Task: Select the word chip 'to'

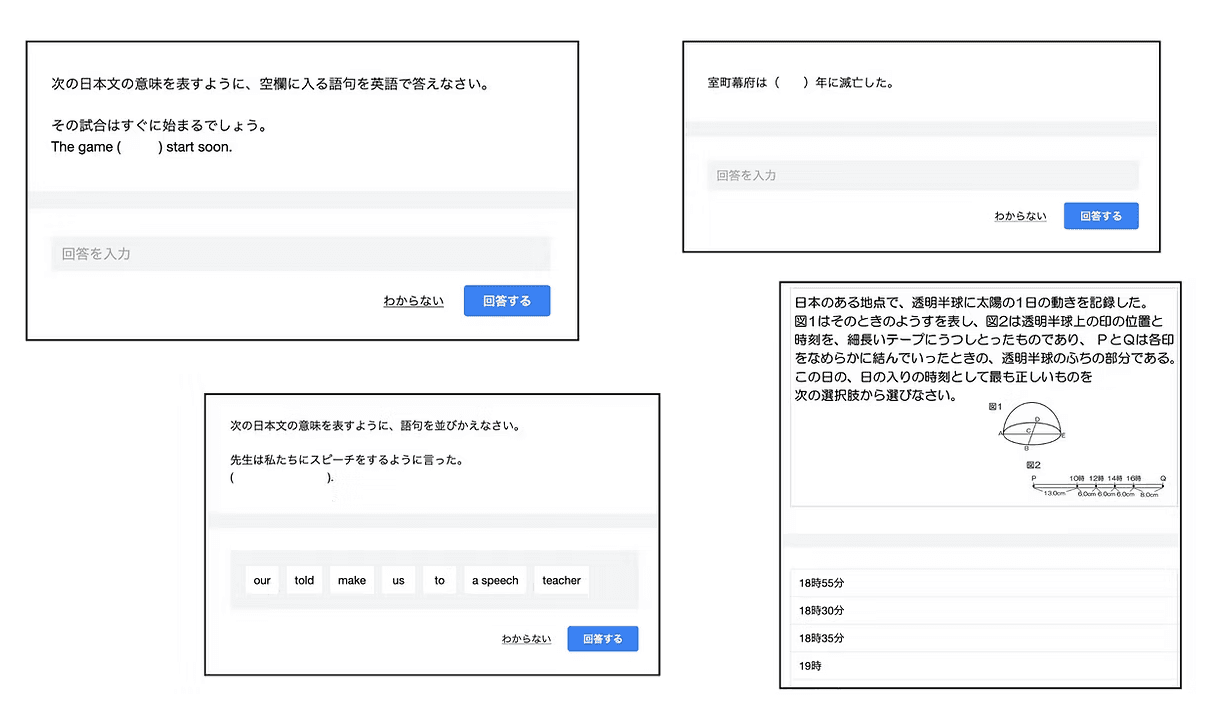Action: coord(438,580)
